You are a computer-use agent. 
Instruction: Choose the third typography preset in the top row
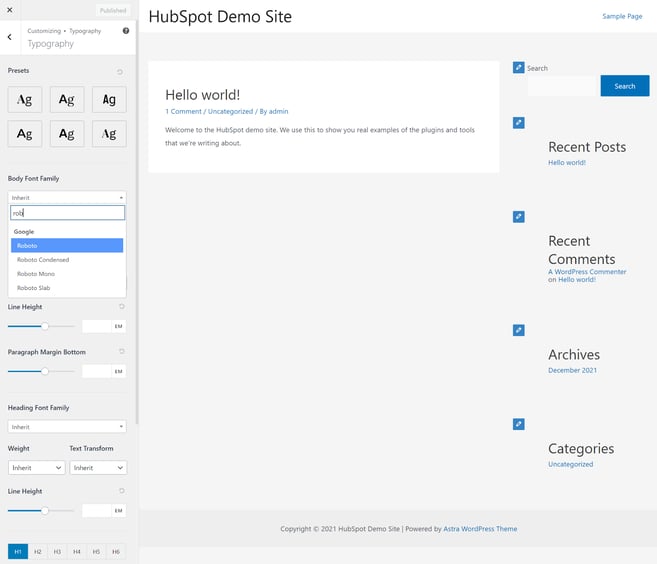pos(109,99)
